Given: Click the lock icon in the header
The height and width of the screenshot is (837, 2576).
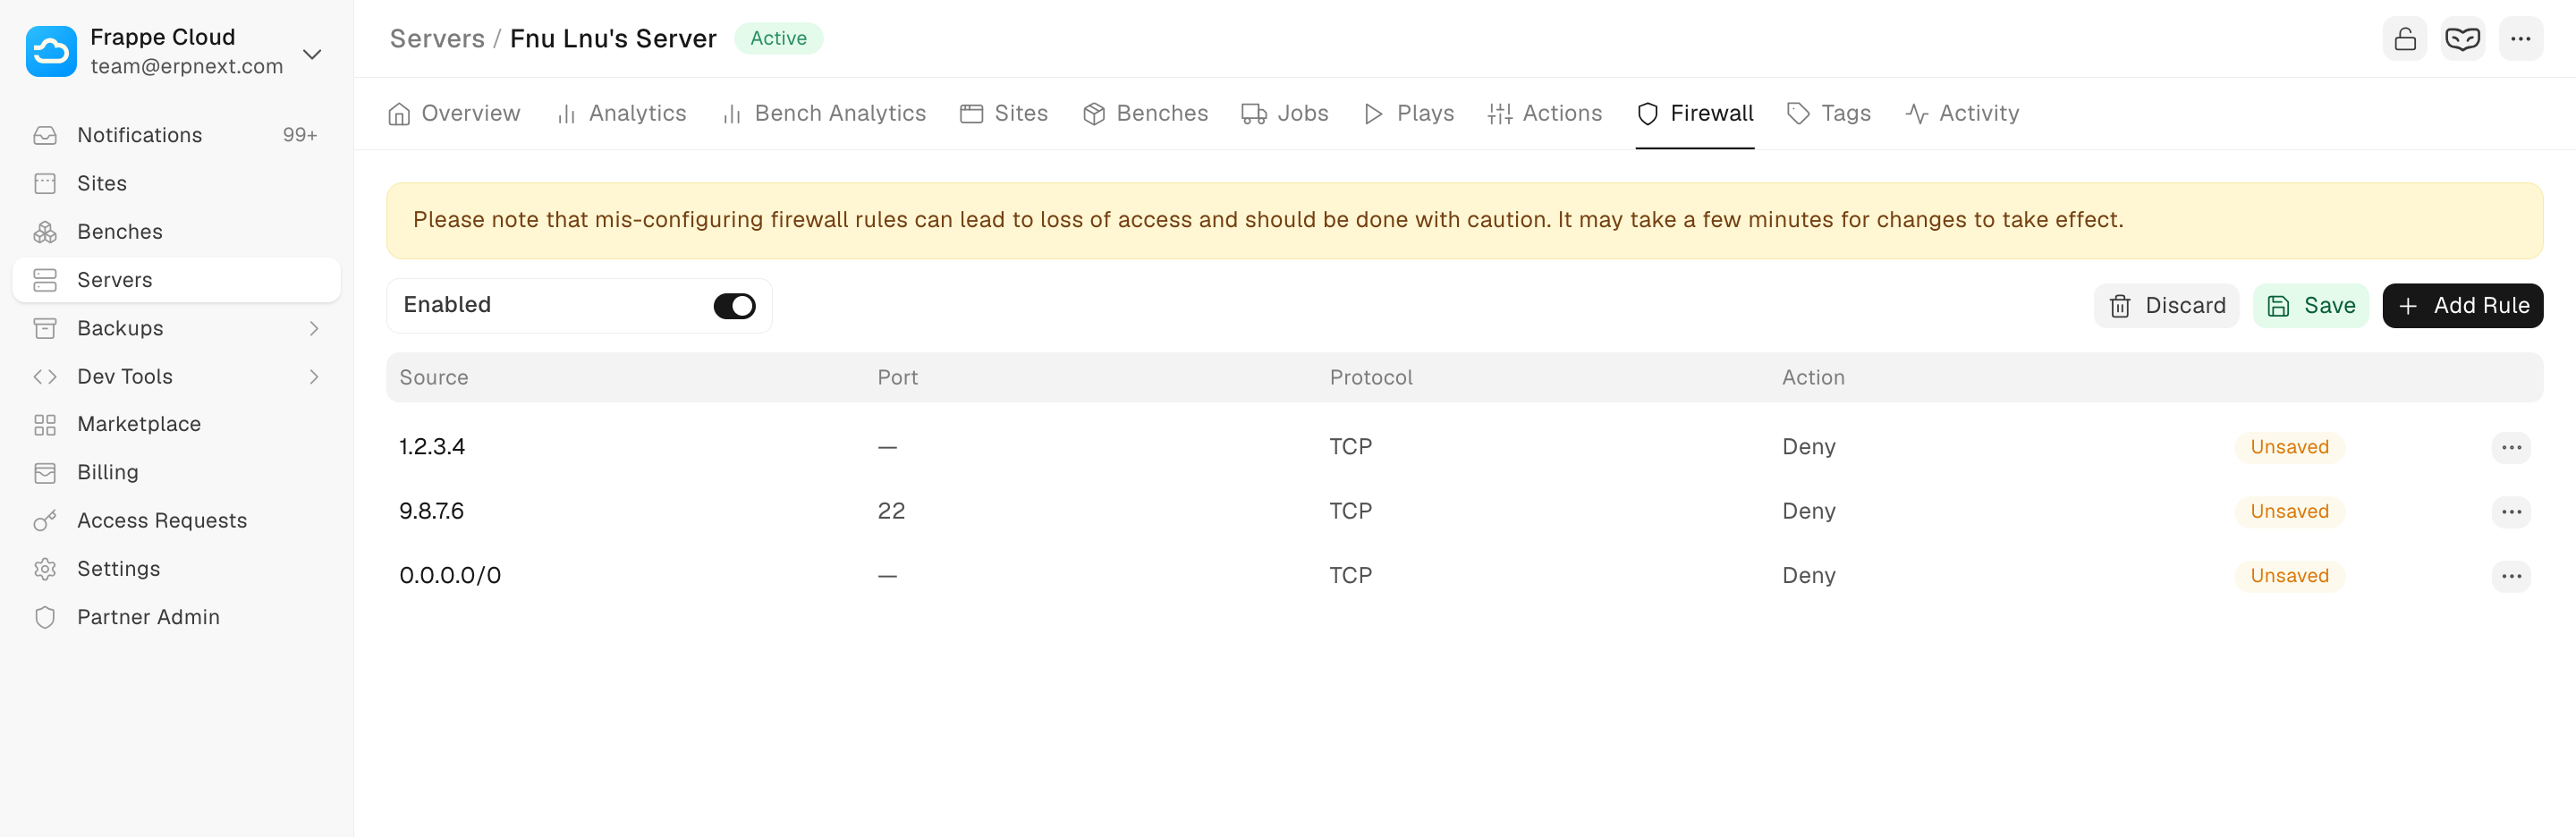Looking at the screenshot, I should pos(2404,39).
